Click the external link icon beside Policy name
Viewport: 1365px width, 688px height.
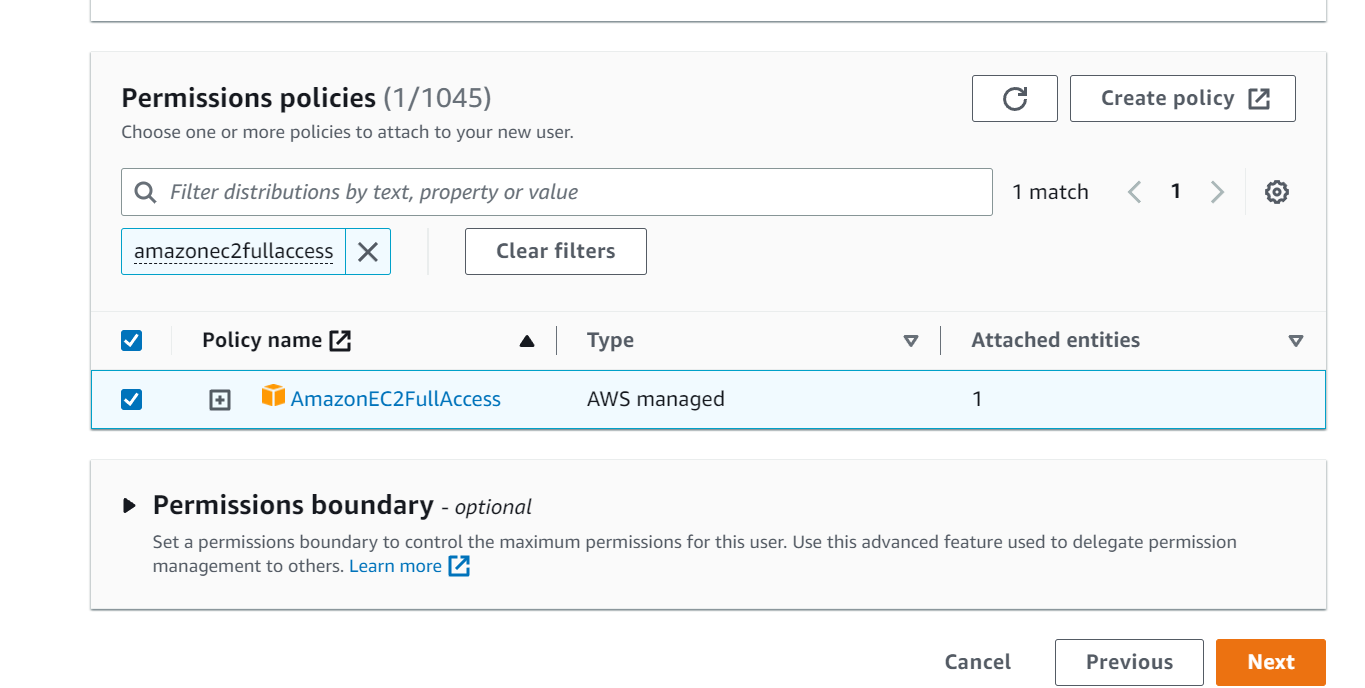click(x=341, y=341)
